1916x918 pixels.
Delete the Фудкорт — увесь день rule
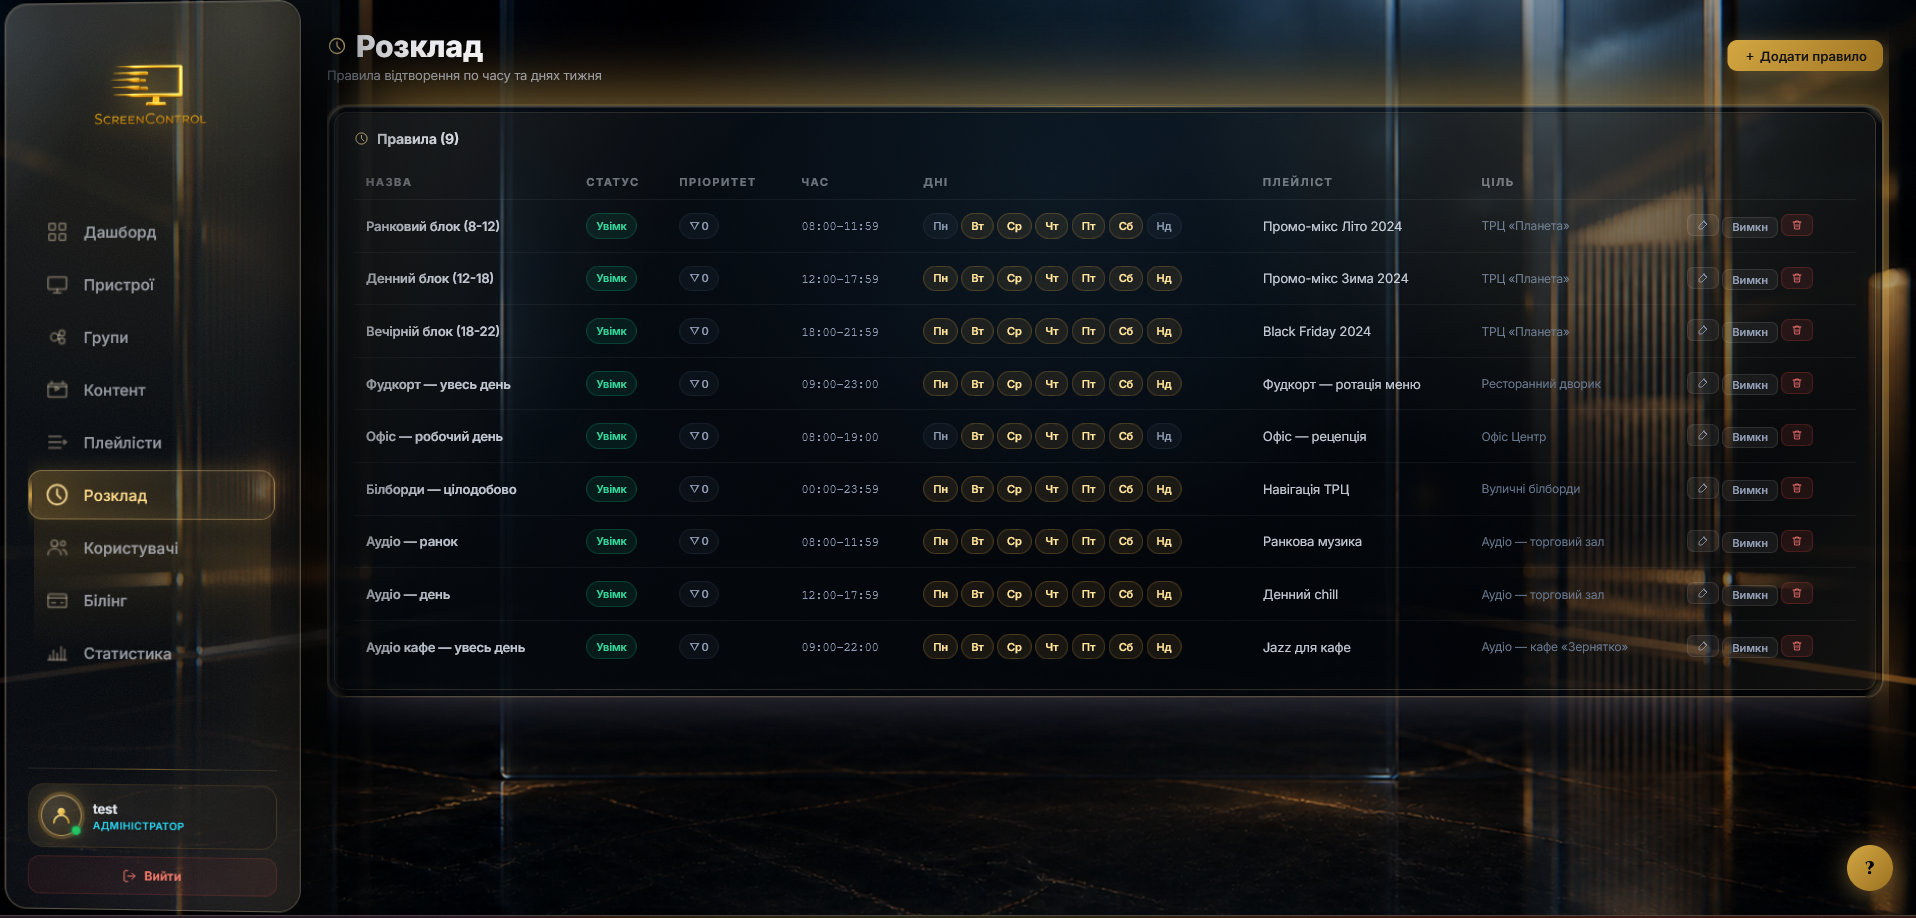point(1797,383)
